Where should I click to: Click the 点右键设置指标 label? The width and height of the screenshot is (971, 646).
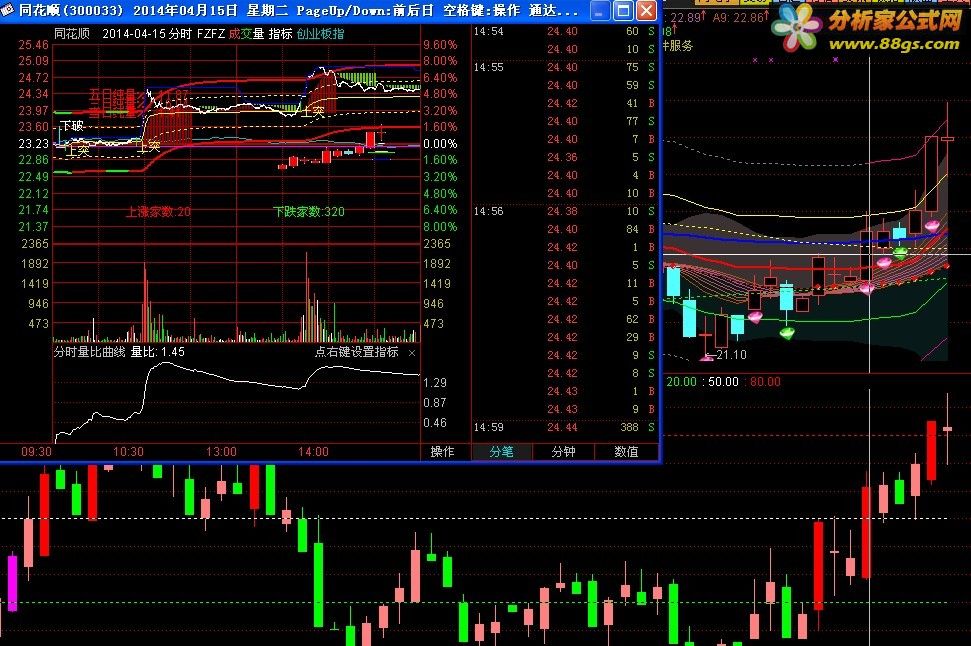tap(357, 352)
